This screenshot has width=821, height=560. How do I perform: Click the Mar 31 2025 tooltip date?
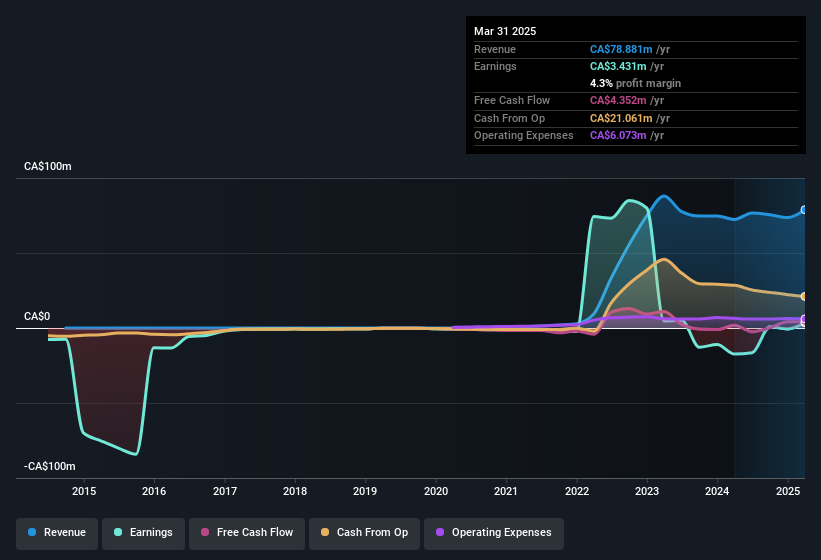point(505,31)
